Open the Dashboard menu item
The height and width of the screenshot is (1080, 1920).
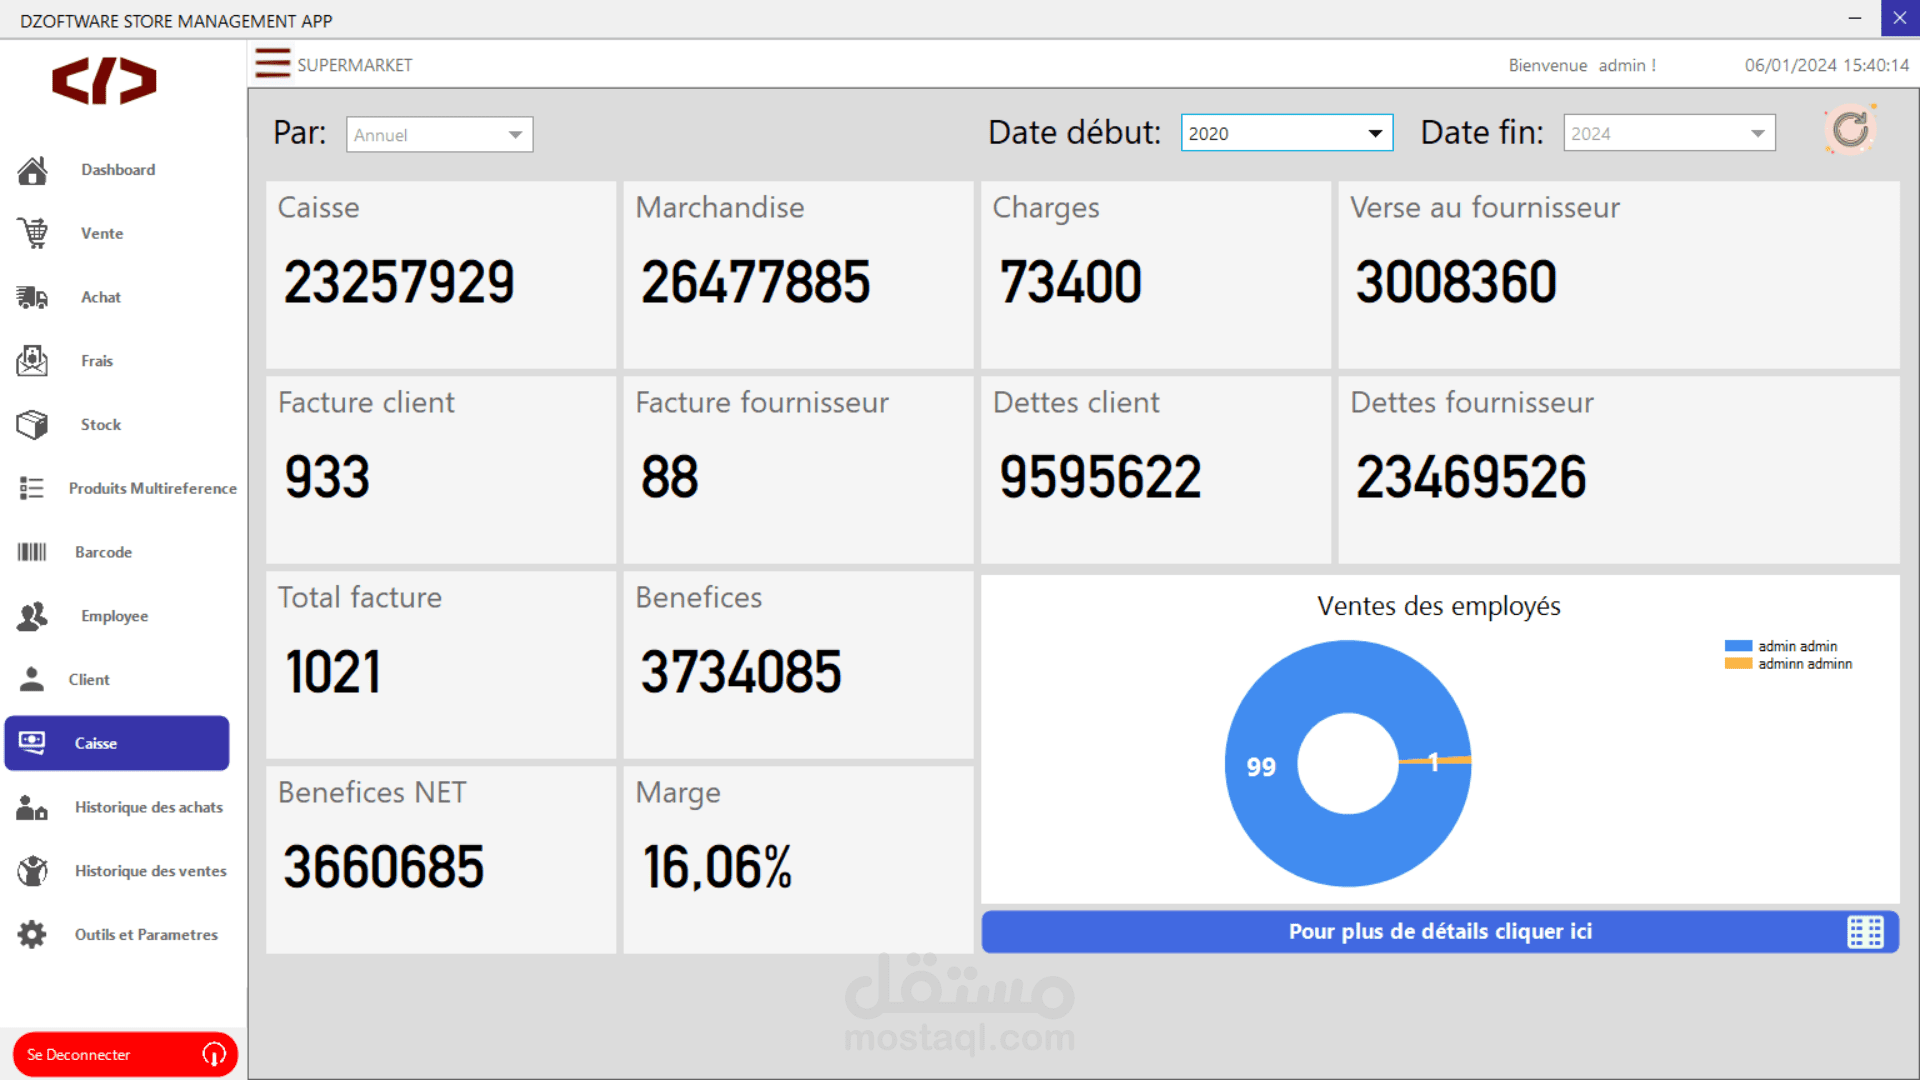[118, 170]
